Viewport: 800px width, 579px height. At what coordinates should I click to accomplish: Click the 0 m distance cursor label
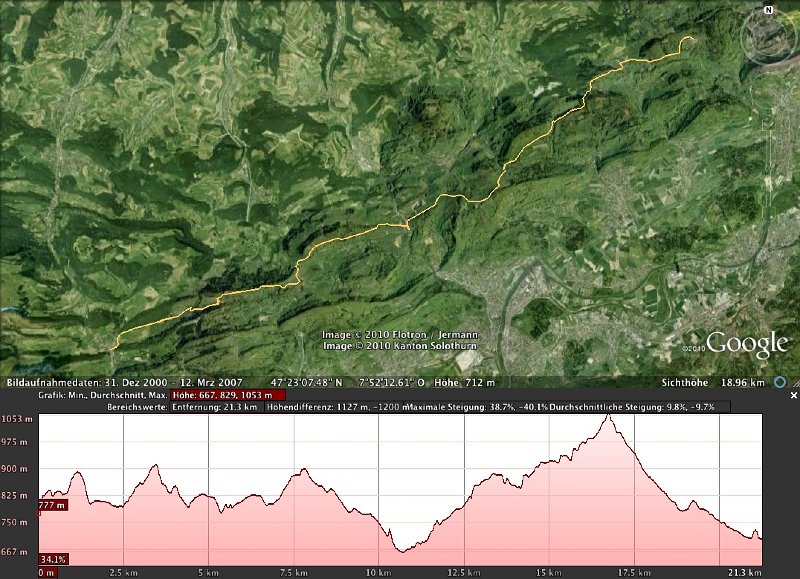47,573
